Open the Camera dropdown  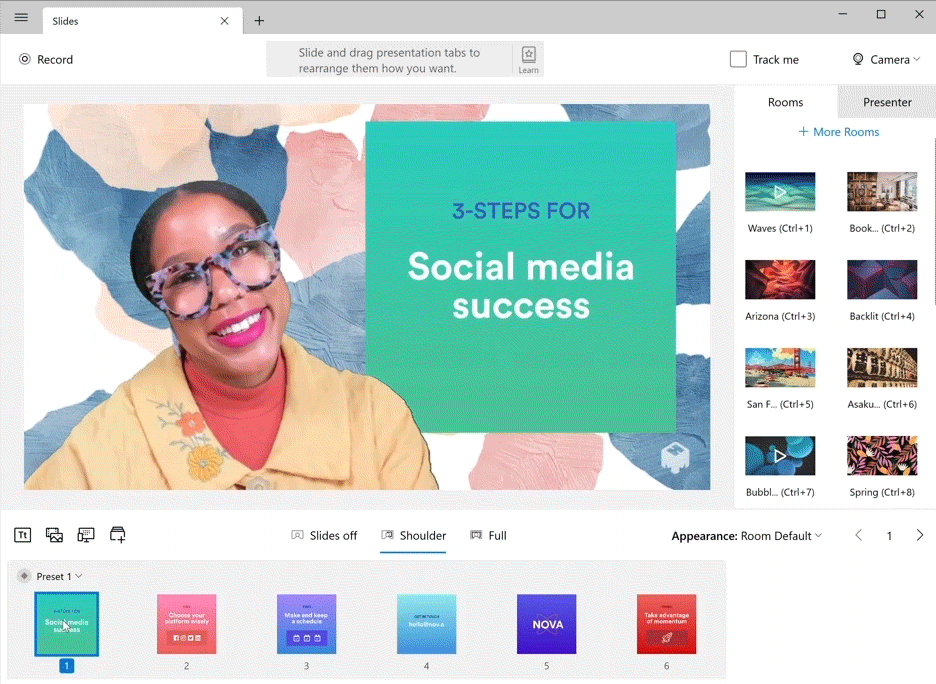[886, 59]
